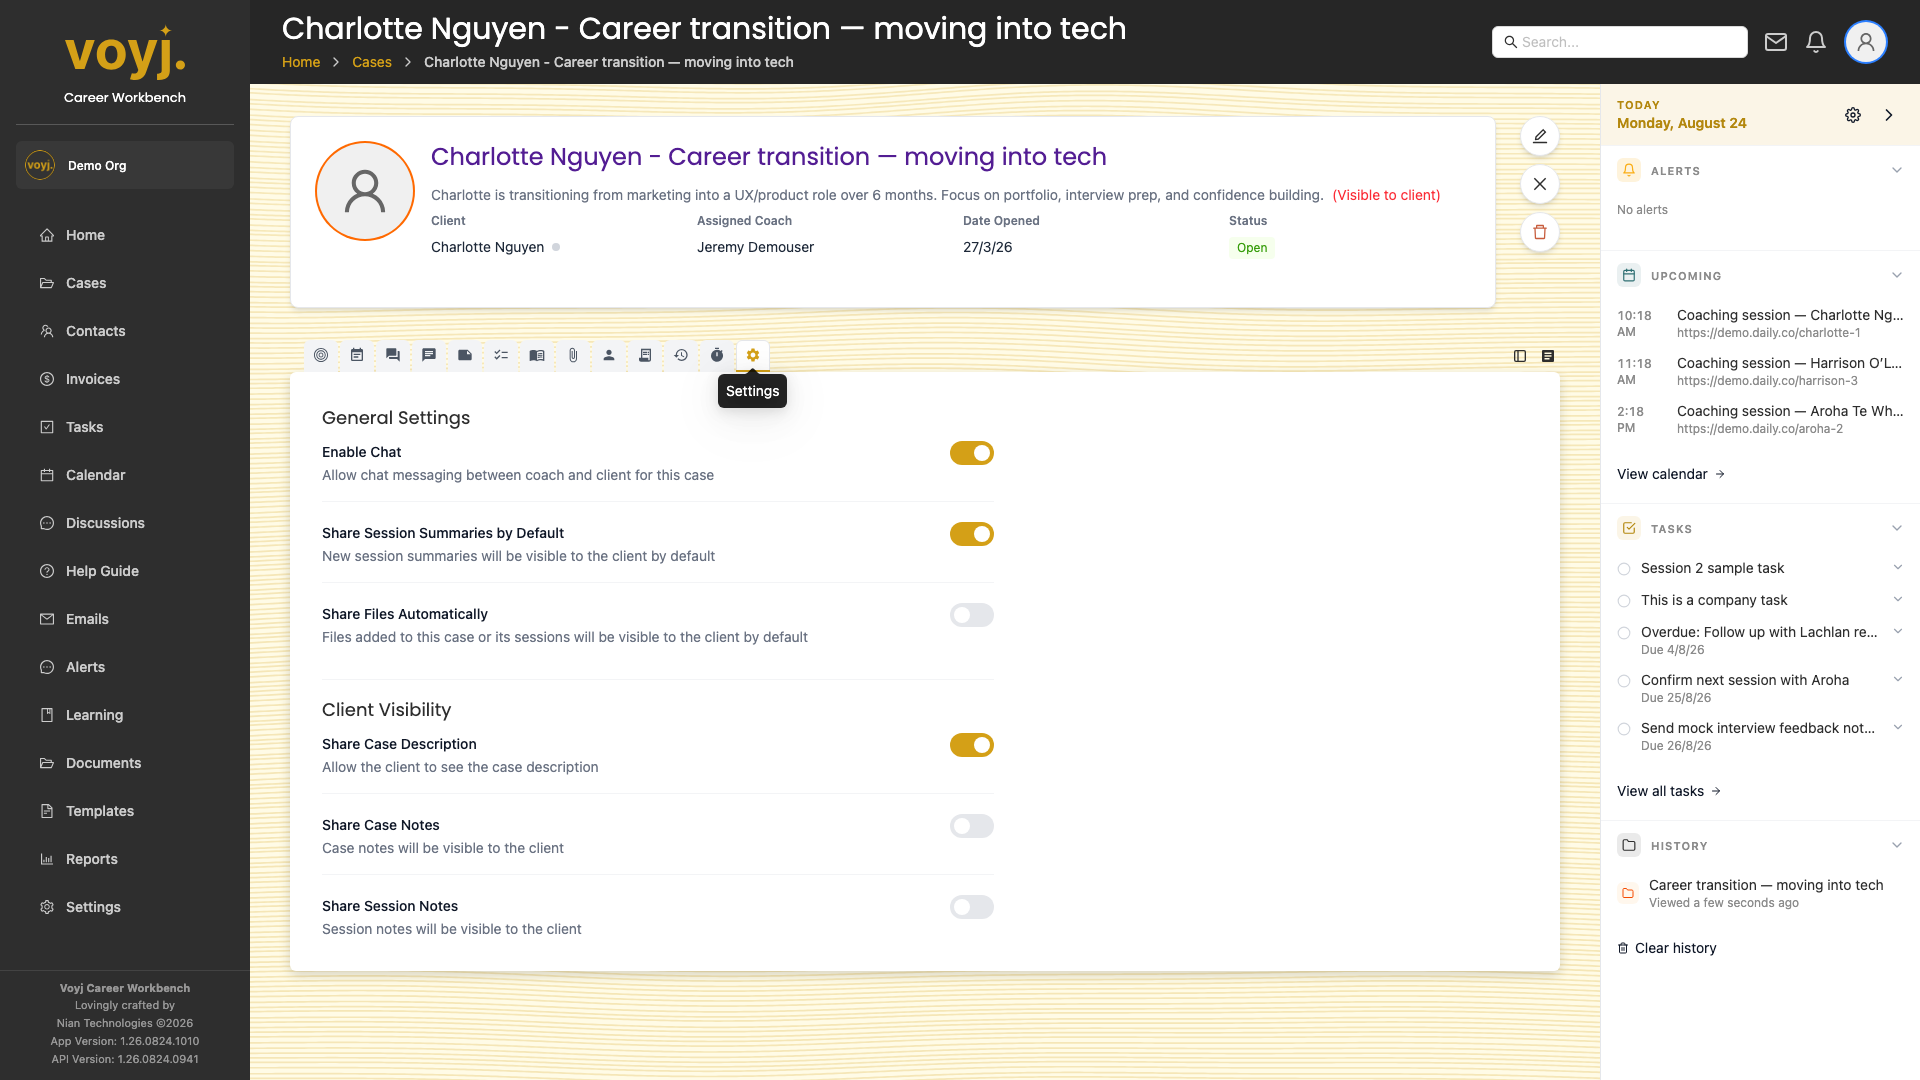Viewport: 1920px width, 1080px height.
Task: Disable the Enable Chat toggle
Action: point(972,453)
